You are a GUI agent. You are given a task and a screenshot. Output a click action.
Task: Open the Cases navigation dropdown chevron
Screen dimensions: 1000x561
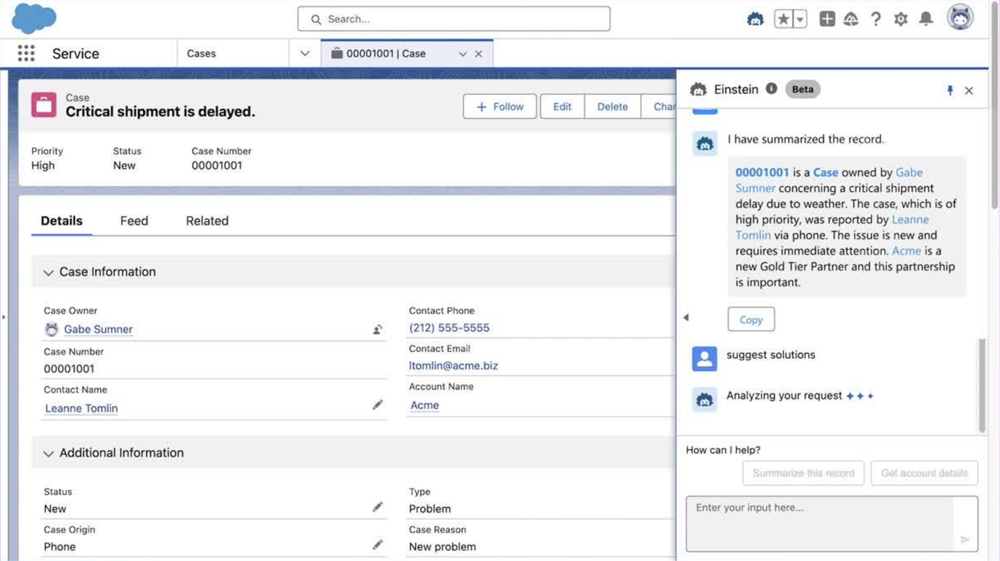pyautogui.click(x=305, y=54)
